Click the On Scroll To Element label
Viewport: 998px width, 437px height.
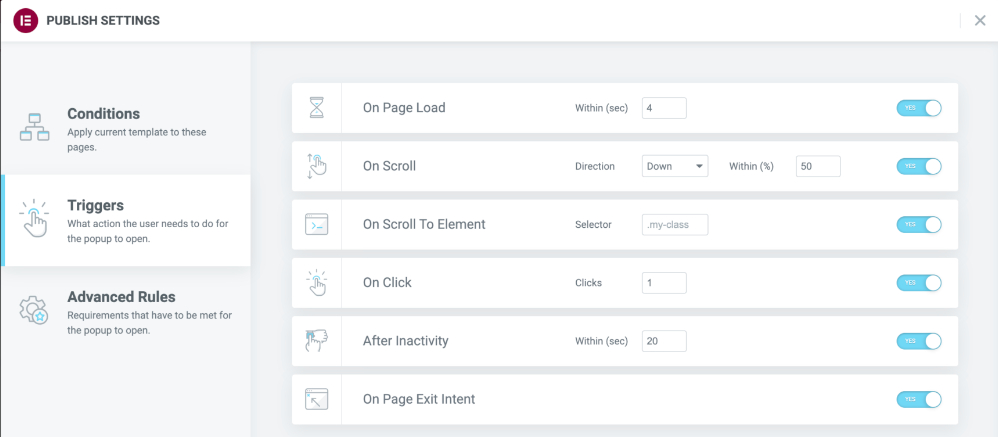click(424, 225)
